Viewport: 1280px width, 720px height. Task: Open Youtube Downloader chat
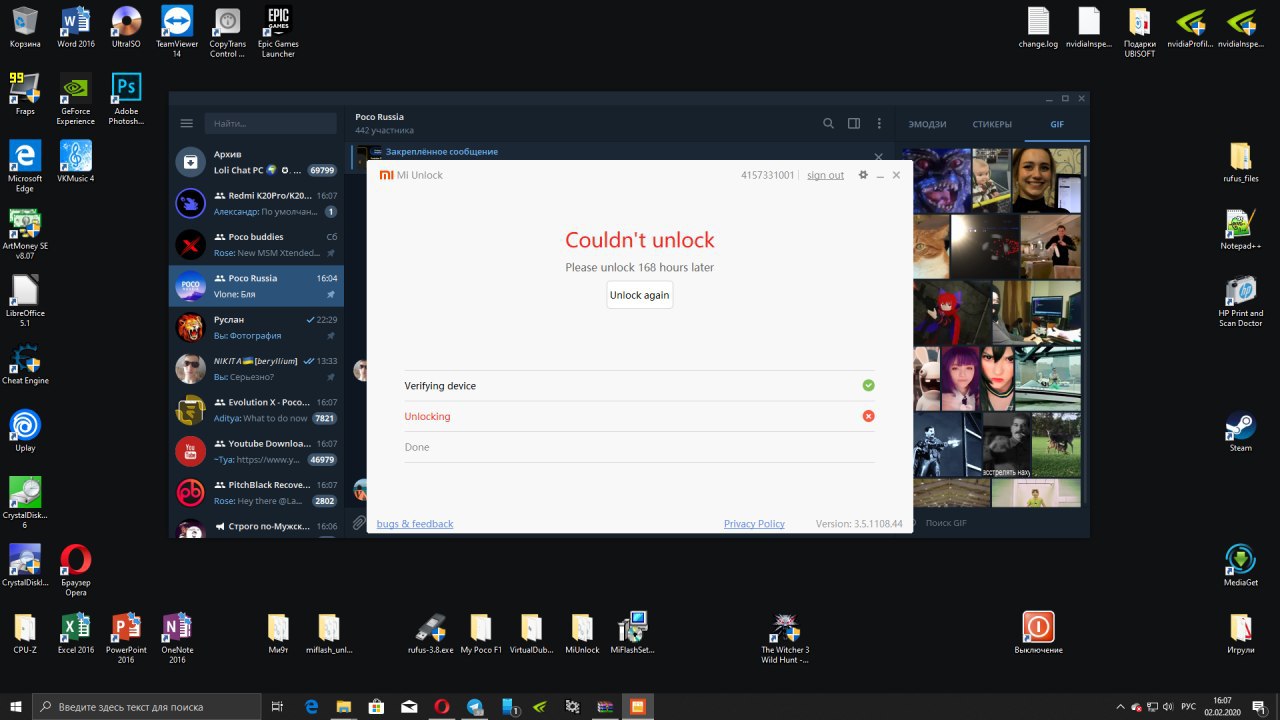coord(257,451)
